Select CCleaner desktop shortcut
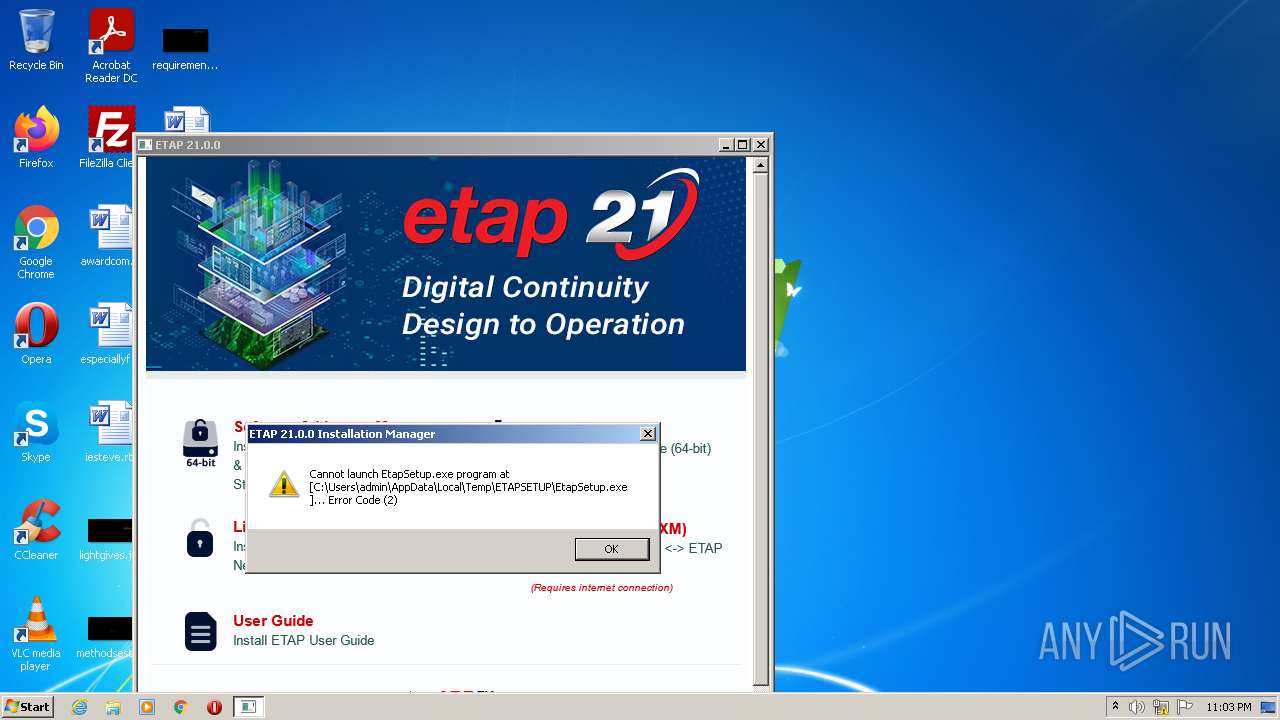The image size is (1280, 720). pos(36,530)
